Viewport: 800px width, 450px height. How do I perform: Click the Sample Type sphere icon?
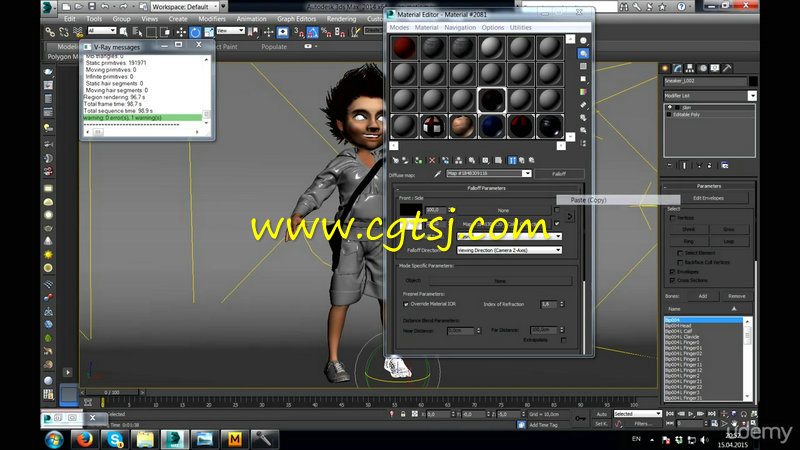click(x=583, y=41)
